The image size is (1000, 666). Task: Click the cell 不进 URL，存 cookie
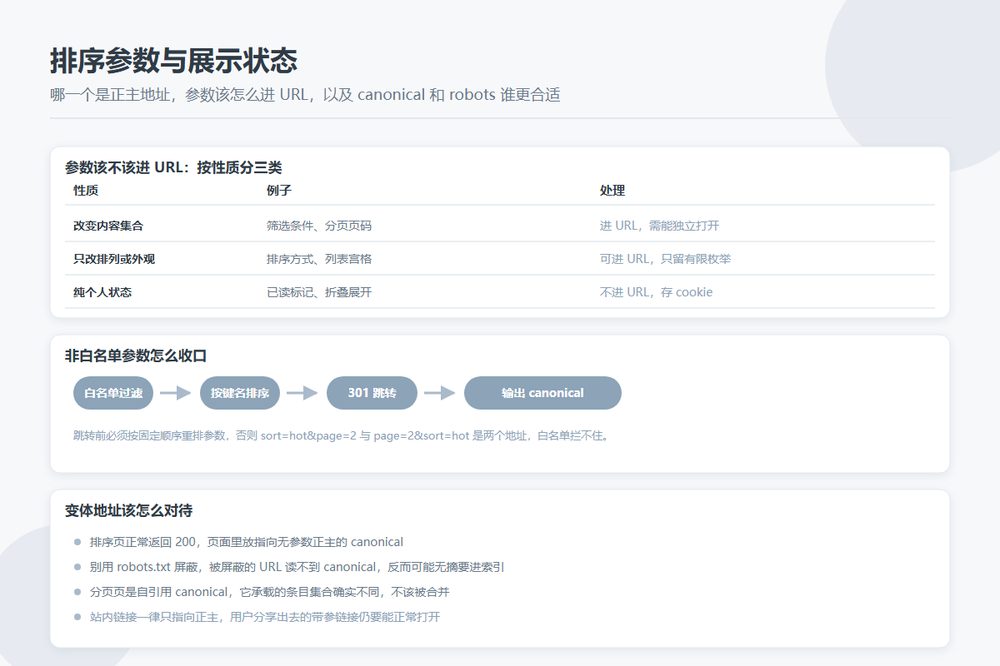click(x=656, y=292)
